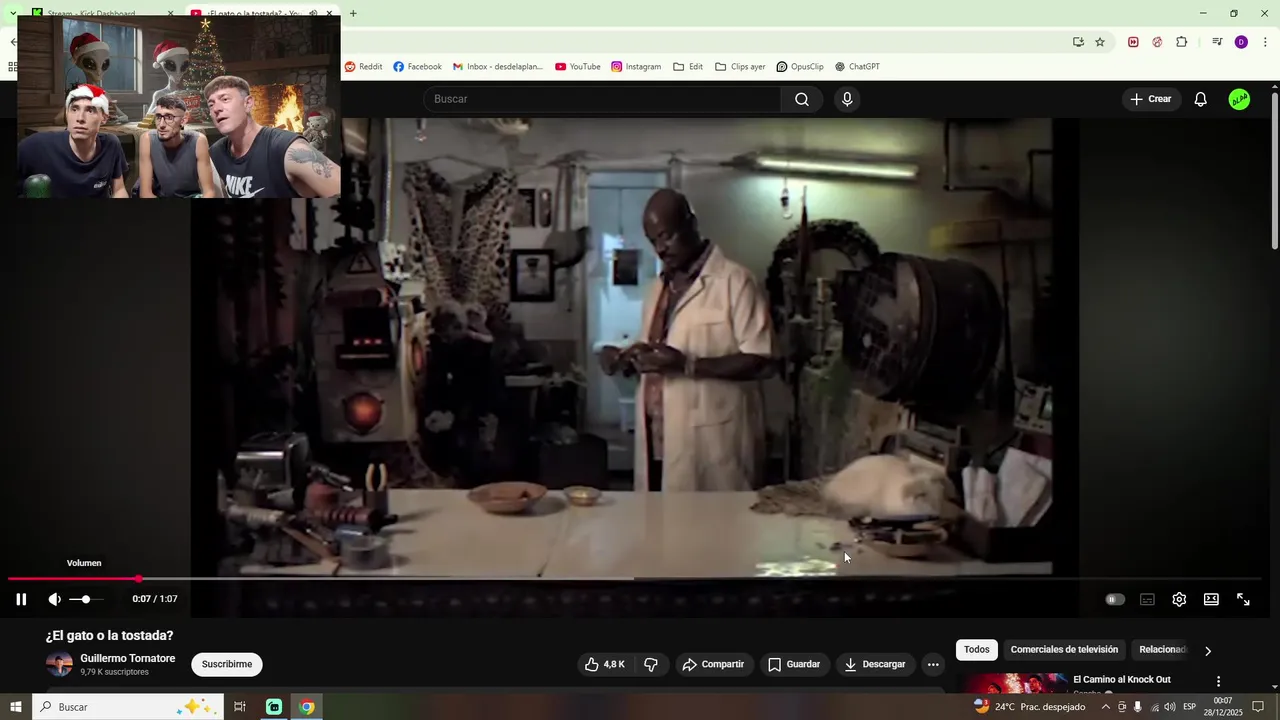
Task: Open the system volume tray icon
Action: coord(1169,707)
